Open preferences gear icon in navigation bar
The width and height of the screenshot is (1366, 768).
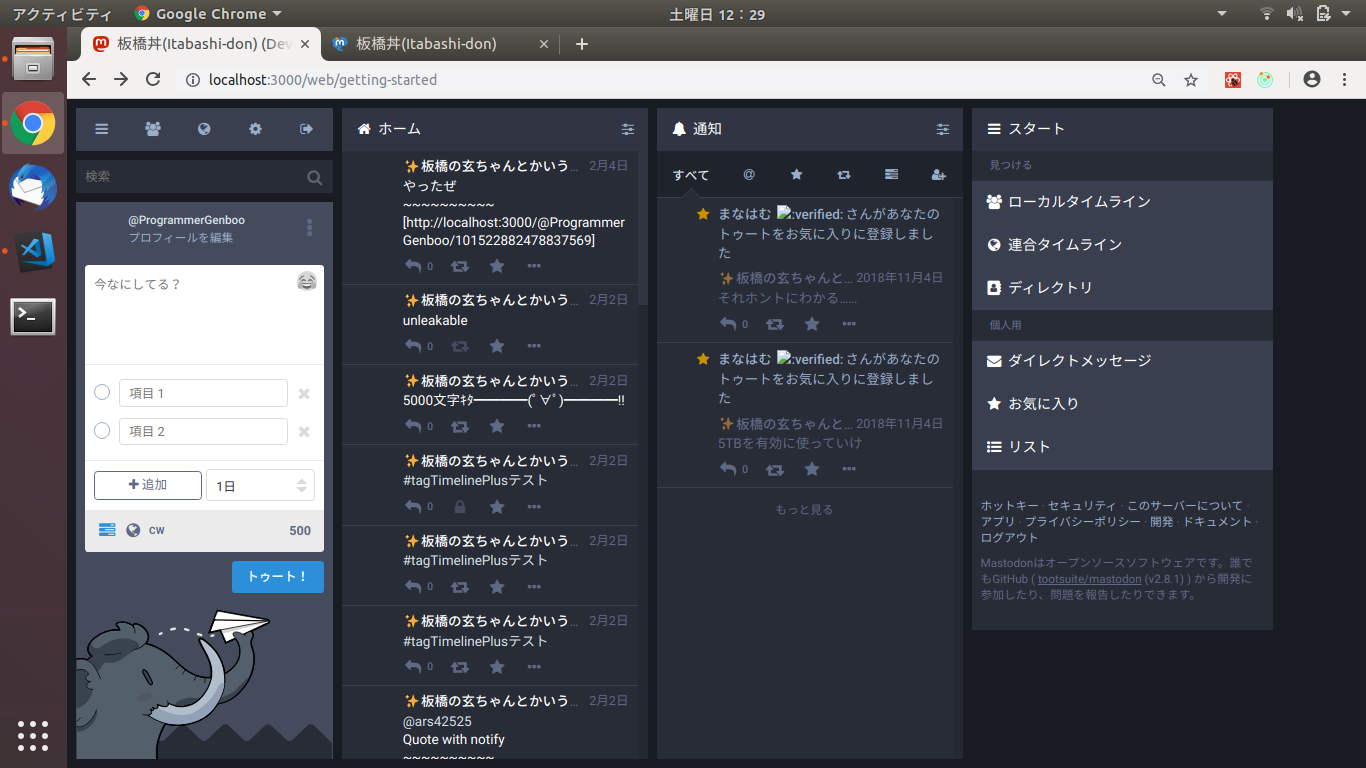click(x=256, y=129)
